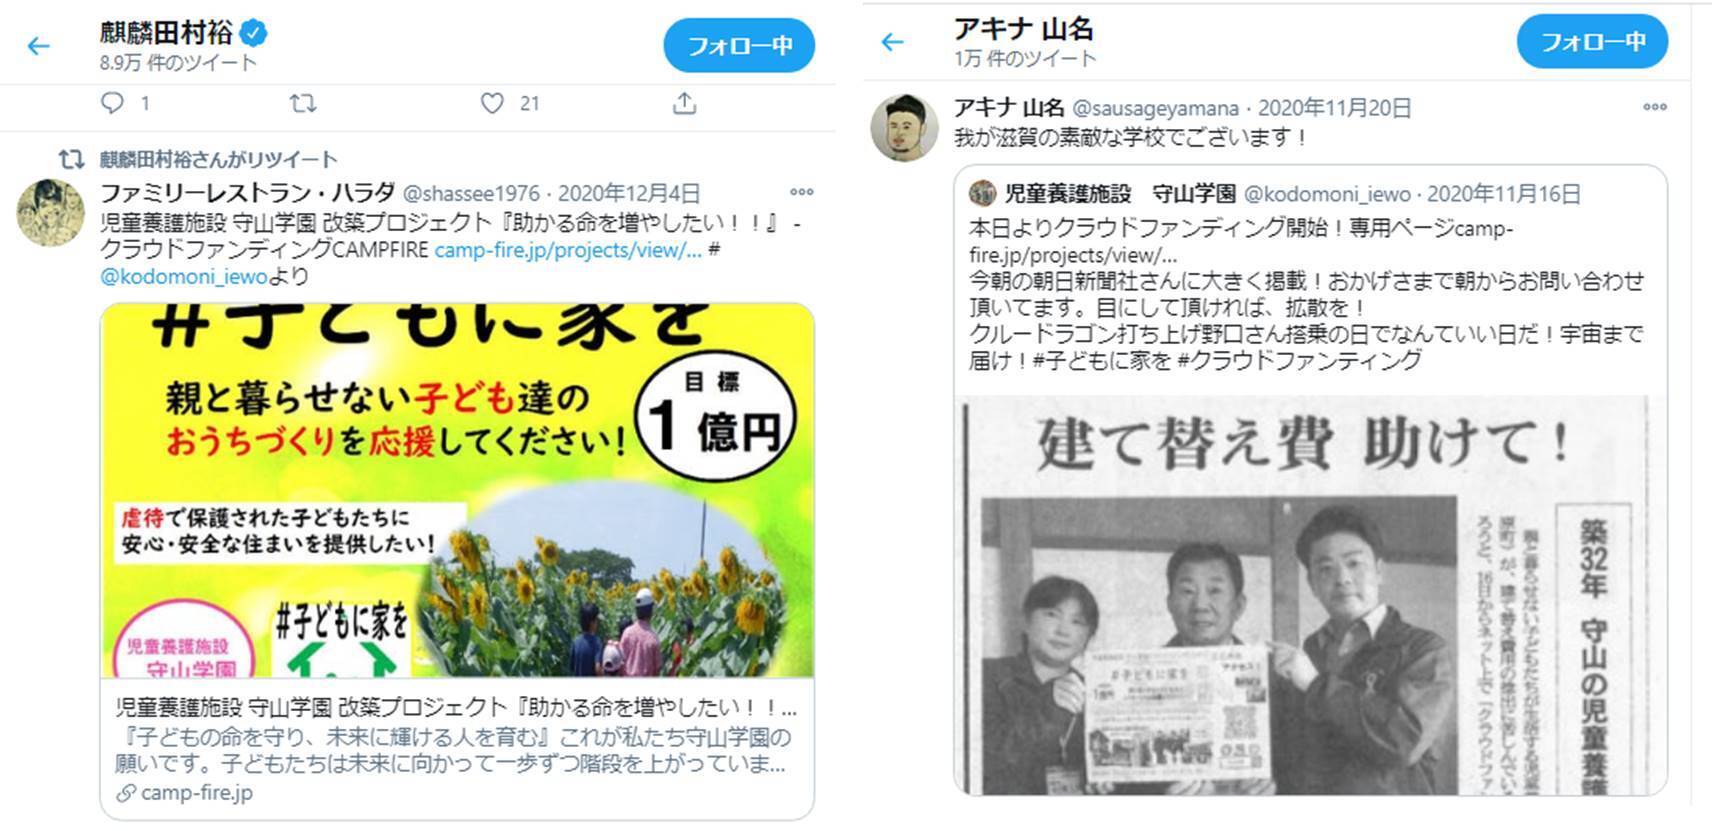Open verified badge next to 麒麟田村裕
The width and height of the screenshot is (1712, 831).
pyautogui.click(x=254, y=33)
